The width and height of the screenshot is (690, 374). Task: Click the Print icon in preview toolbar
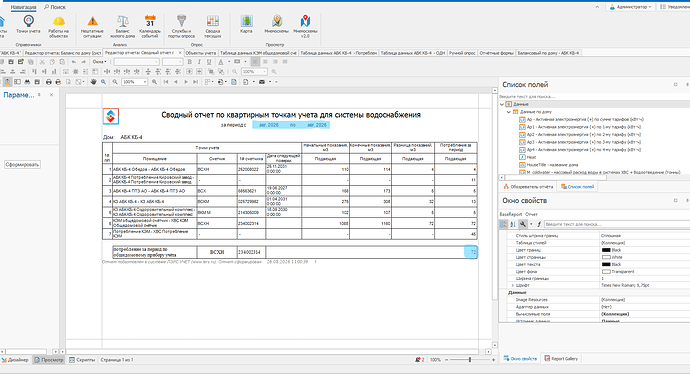click(48, 82)
